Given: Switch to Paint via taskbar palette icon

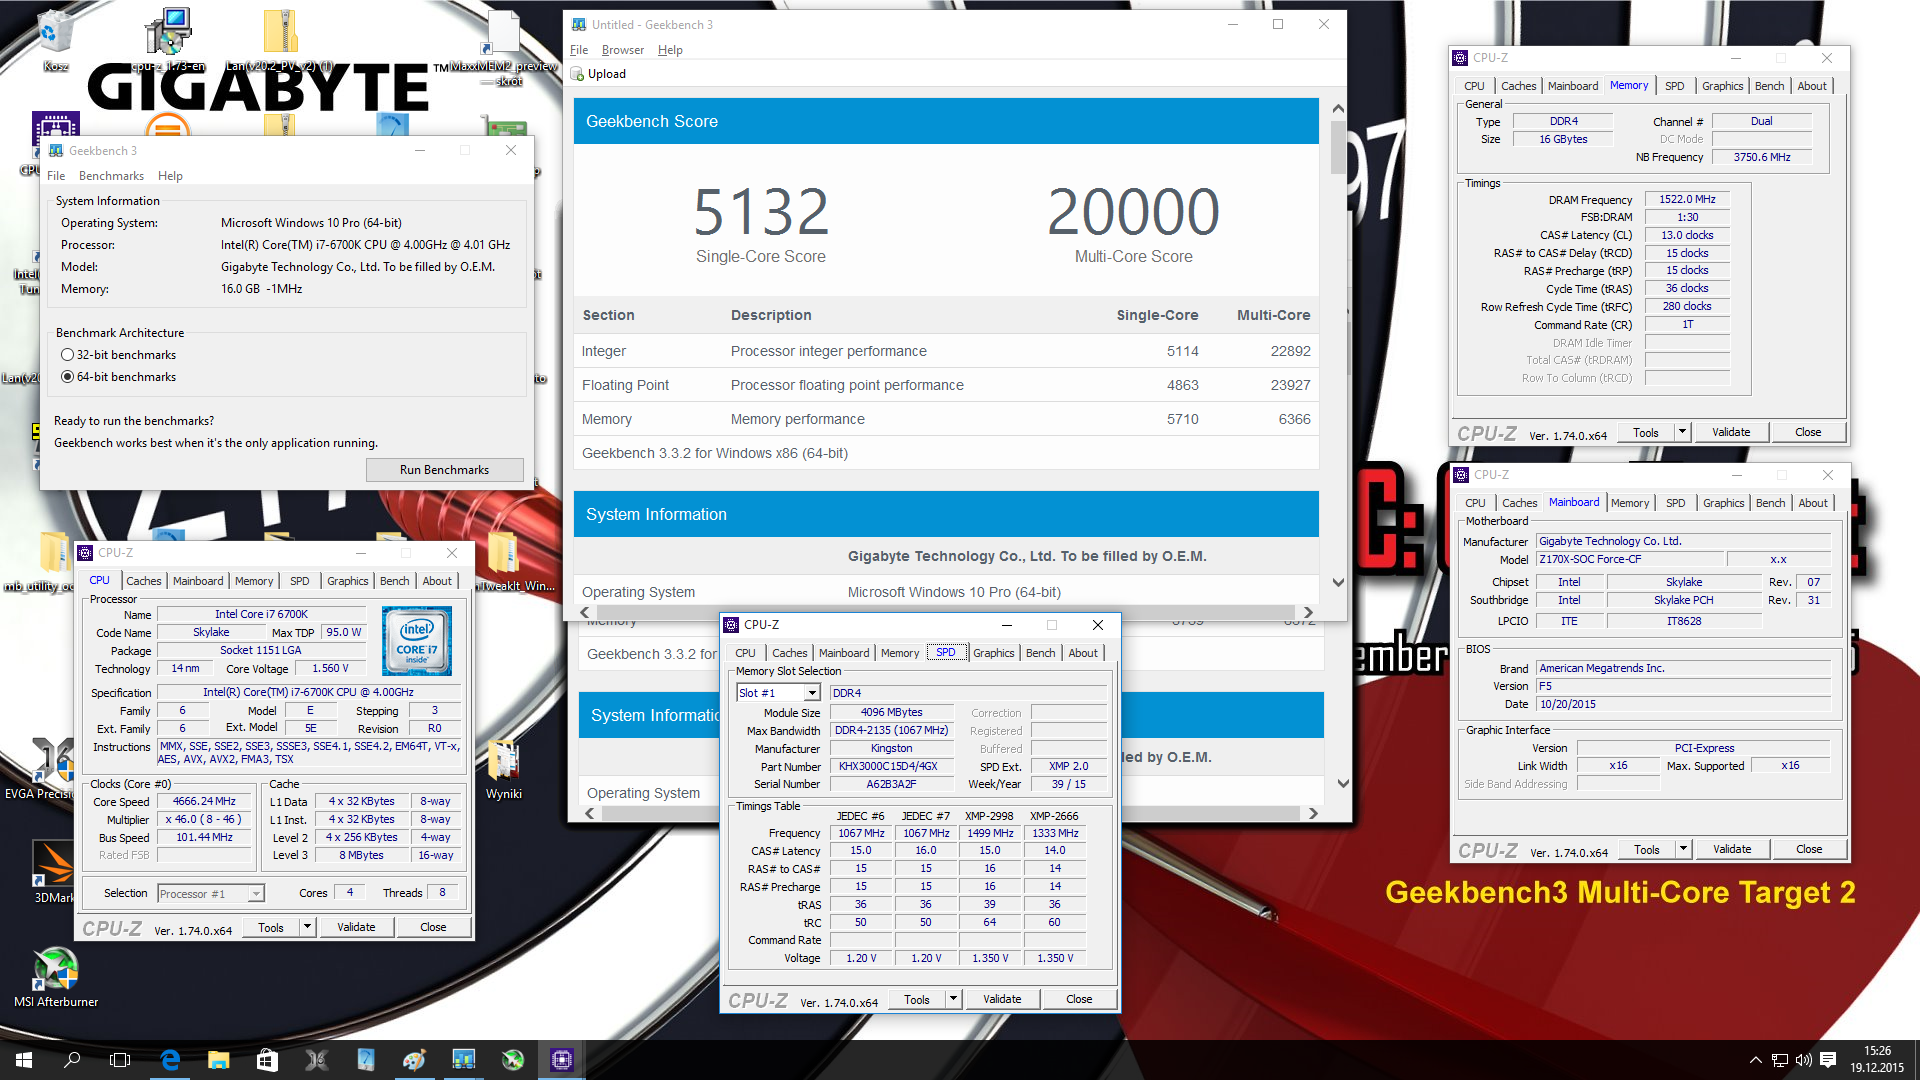Looking at the screenshot, I should pyautogui.click(x=414, y=1060).
